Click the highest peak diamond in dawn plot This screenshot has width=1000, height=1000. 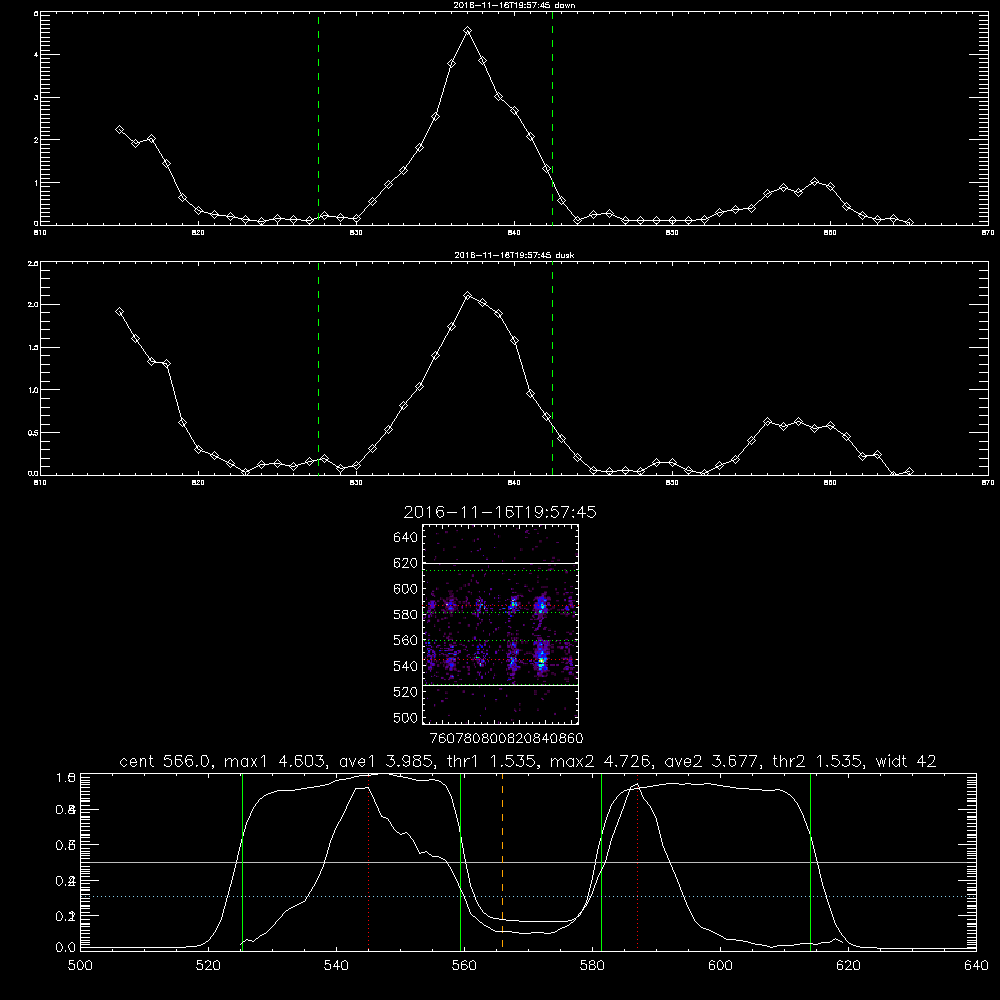pyautogui.click(x=467, y=31)
